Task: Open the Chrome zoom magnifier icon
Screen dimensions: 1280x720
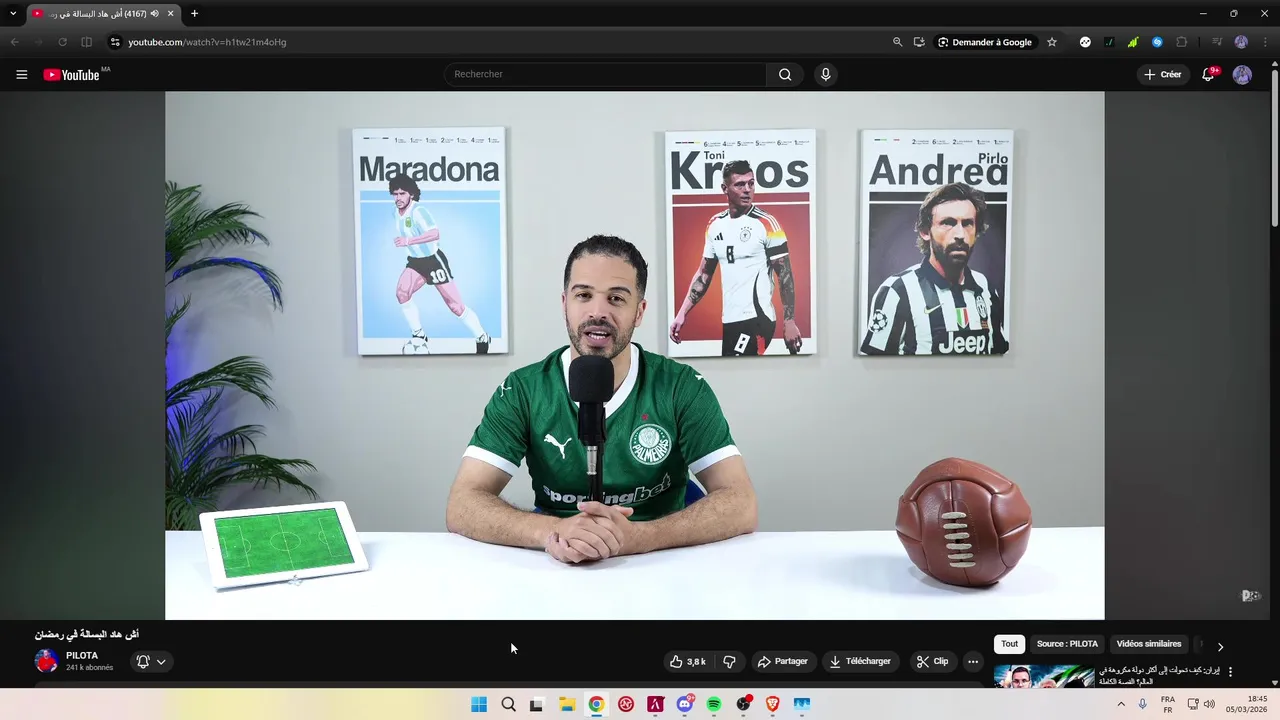Action: [897, 42]
